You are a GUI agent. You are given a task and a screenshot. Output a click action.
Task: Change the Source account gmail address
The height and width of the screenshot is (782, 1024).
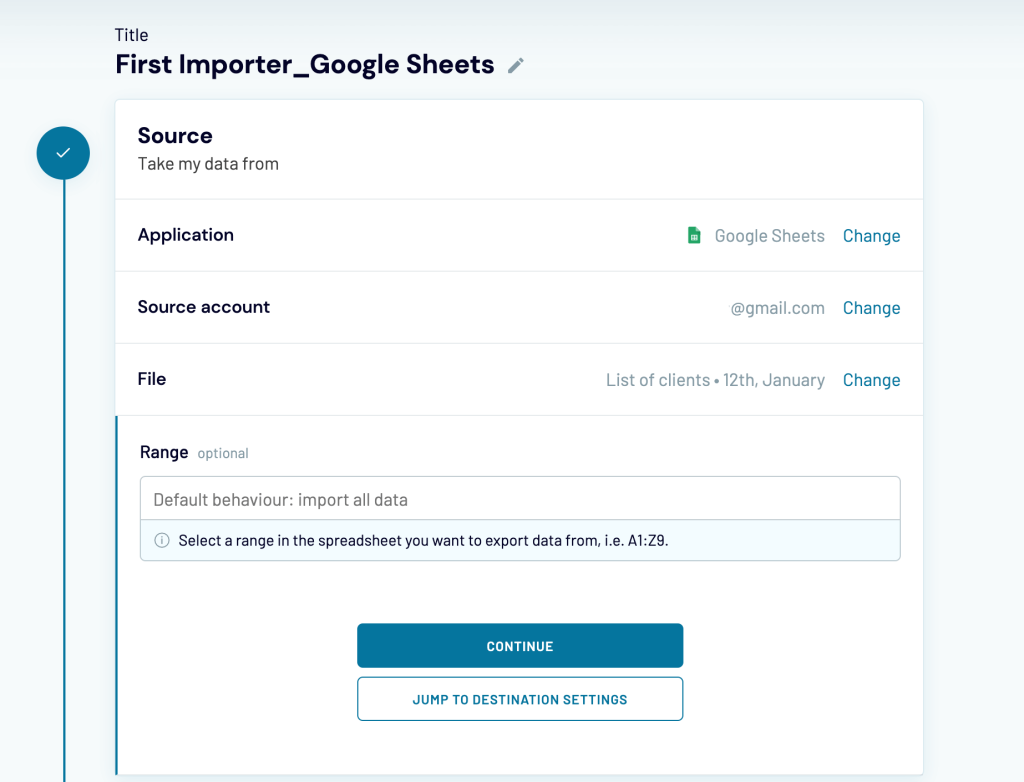pos(871,307)
